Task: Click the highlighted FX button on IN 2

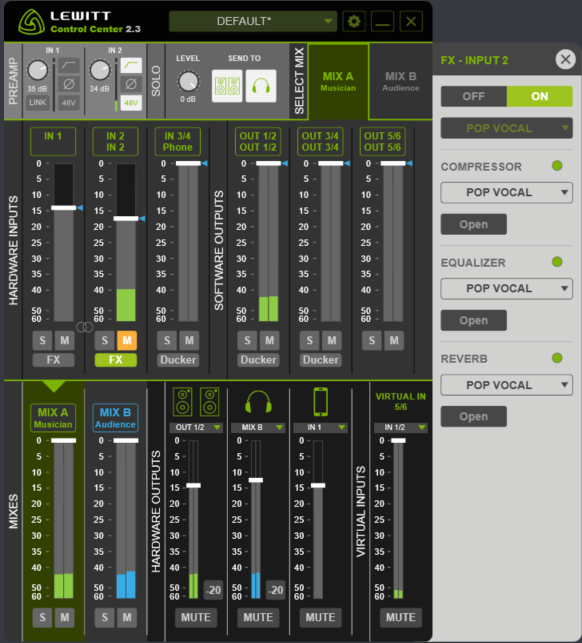Action: pyautogui.click(x=116, y=360)
